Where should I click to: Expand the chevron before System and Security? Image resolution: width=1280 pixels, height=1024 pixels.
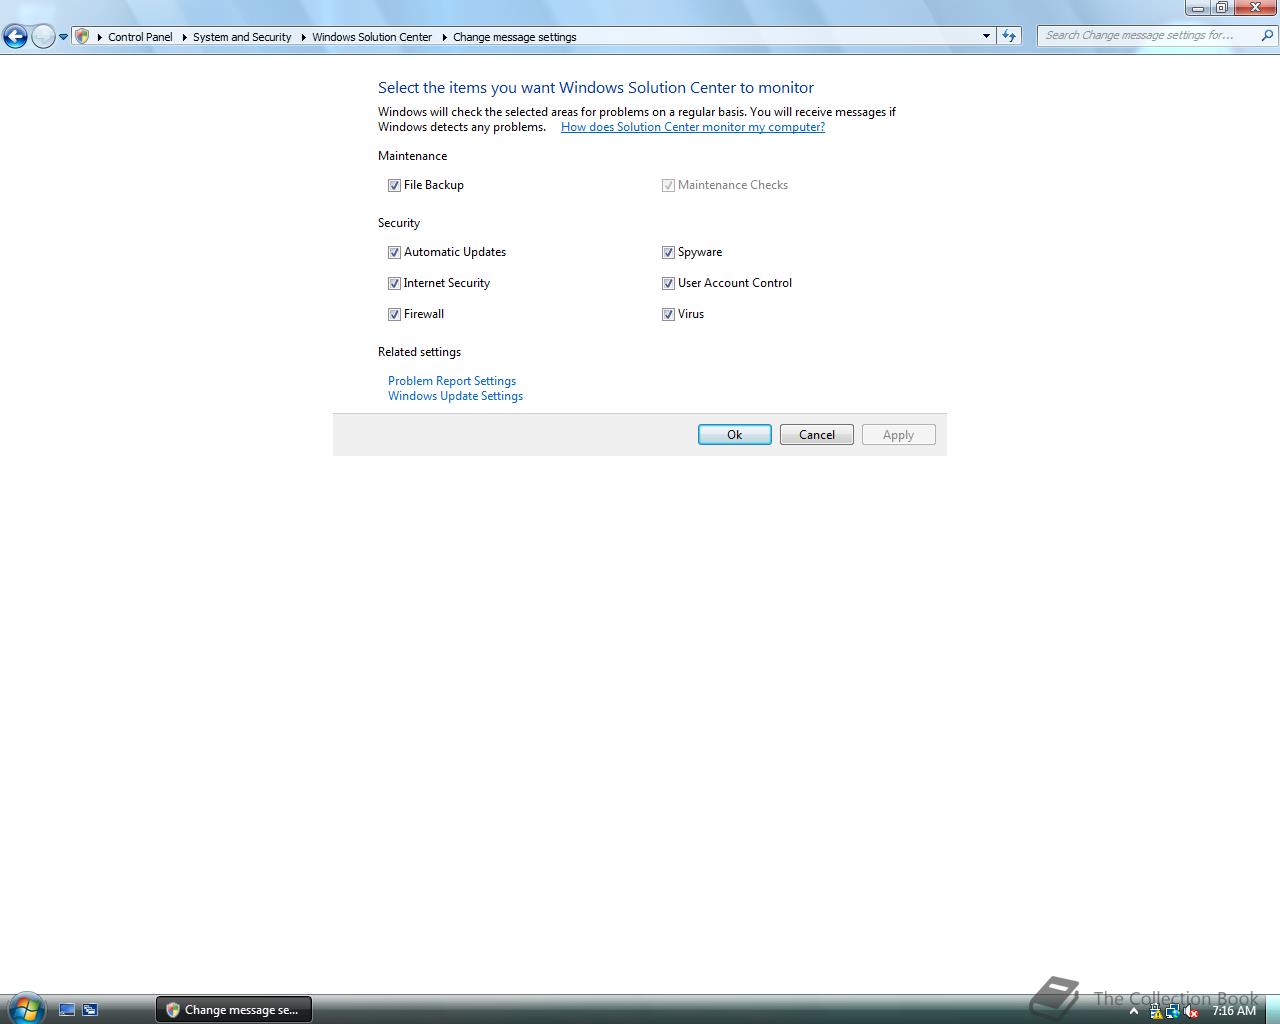pyautogui.click(x=185, y=37)
